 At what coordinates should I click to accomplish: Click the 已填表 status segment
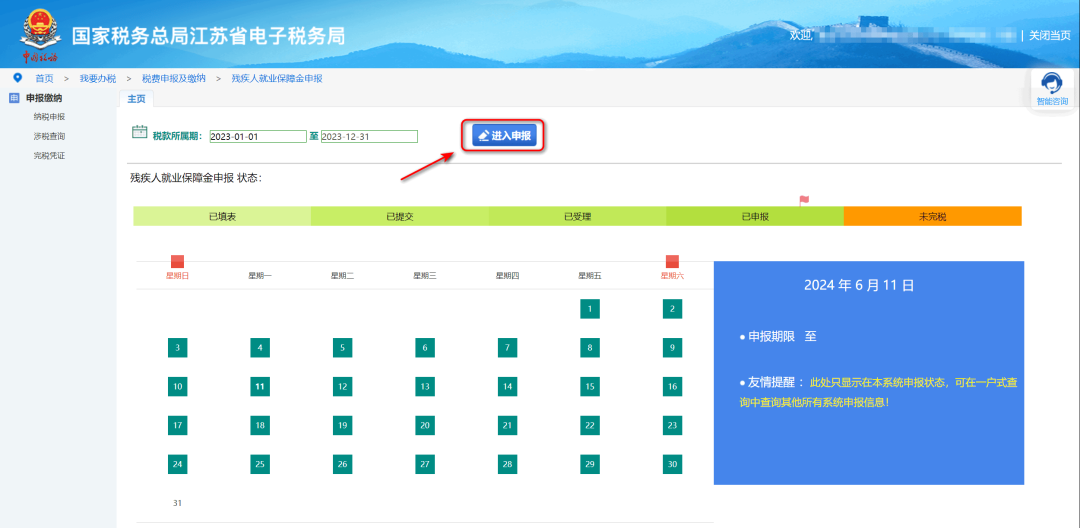coord(222,216)
